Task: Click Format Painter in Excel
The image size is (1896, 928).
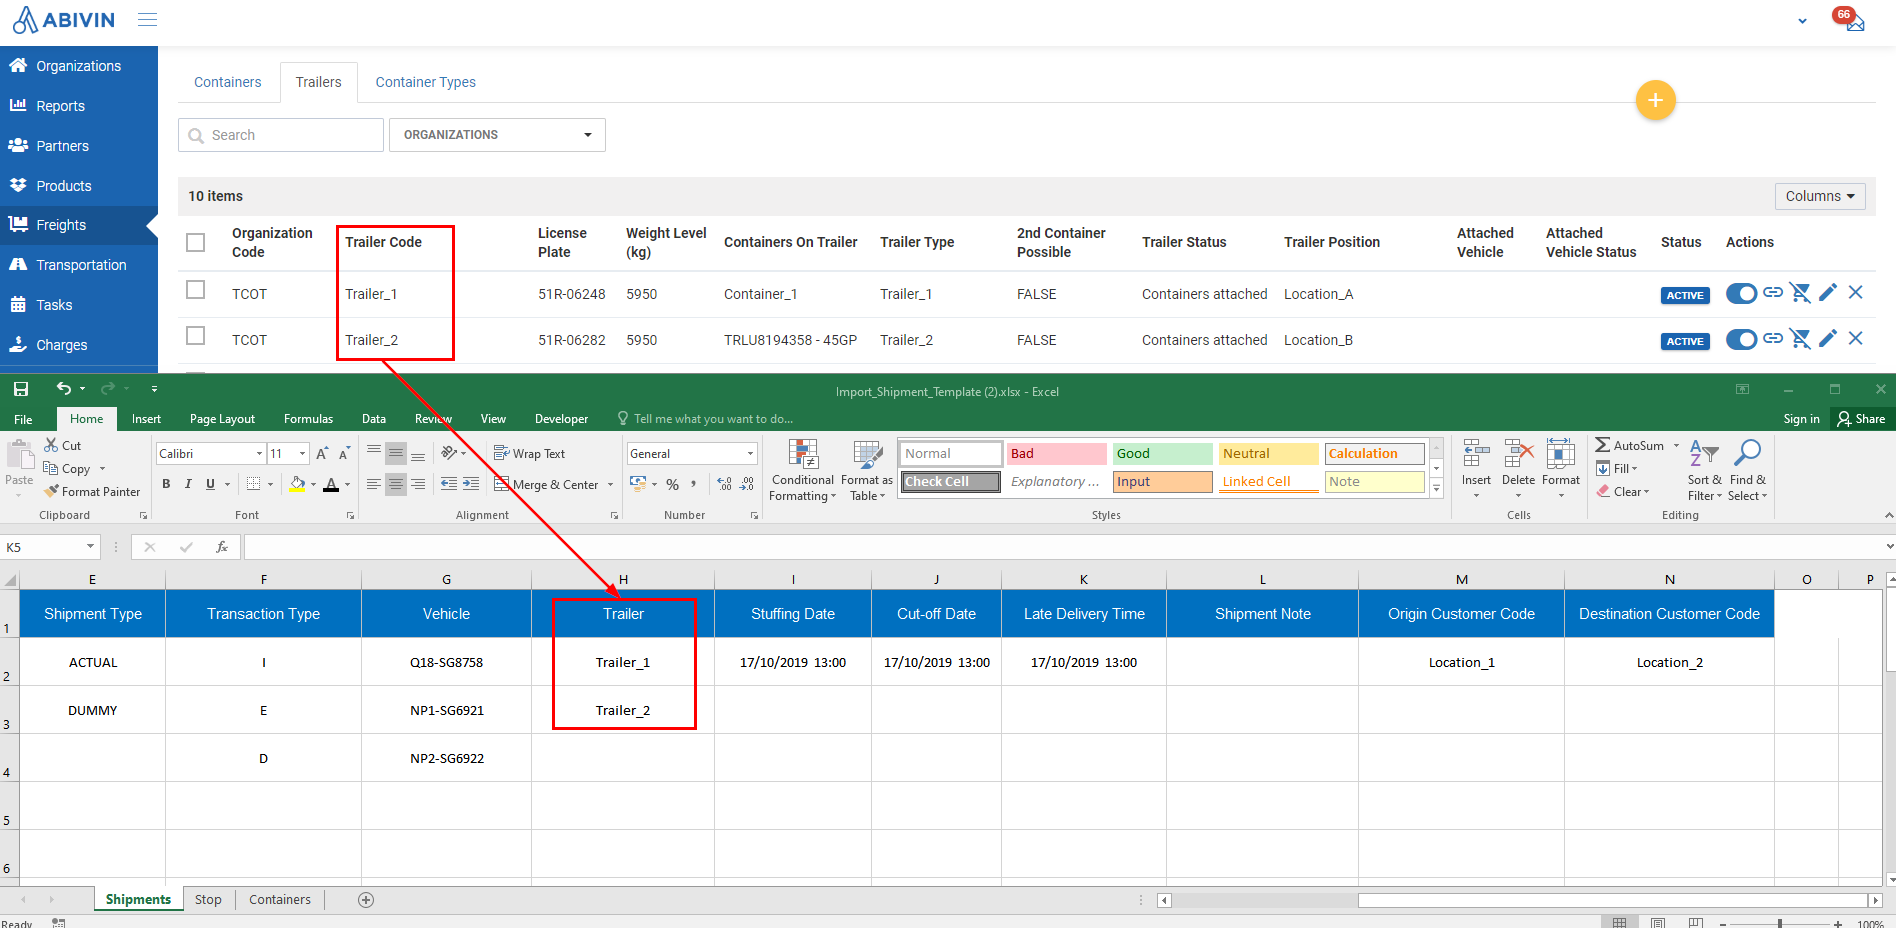Action: 92,492
